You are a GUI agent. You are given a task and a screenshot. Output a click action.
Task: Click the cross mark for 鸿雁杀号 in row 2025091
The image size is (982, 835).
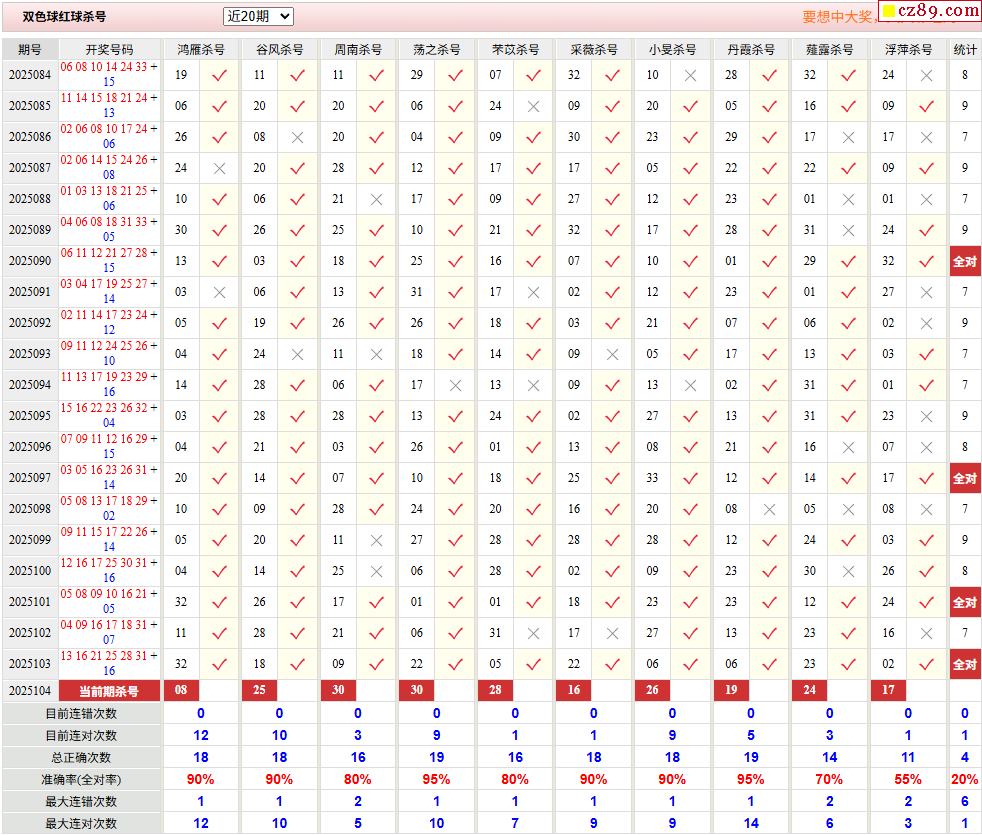[219, 293]
